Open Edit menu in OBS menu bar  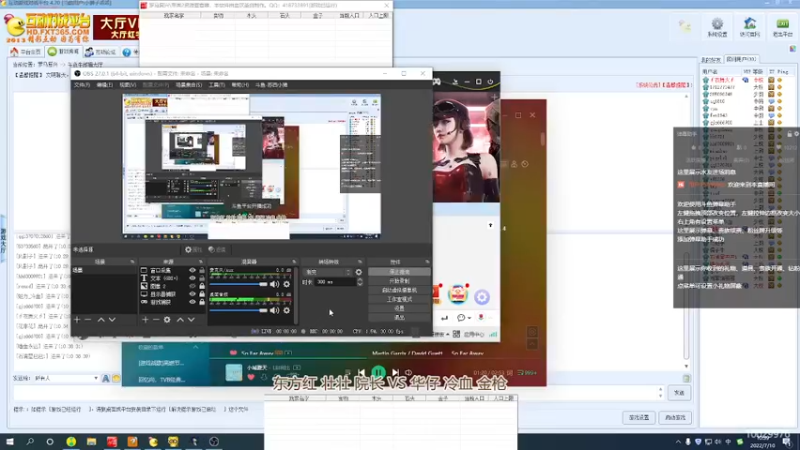(x=105, y=85)
